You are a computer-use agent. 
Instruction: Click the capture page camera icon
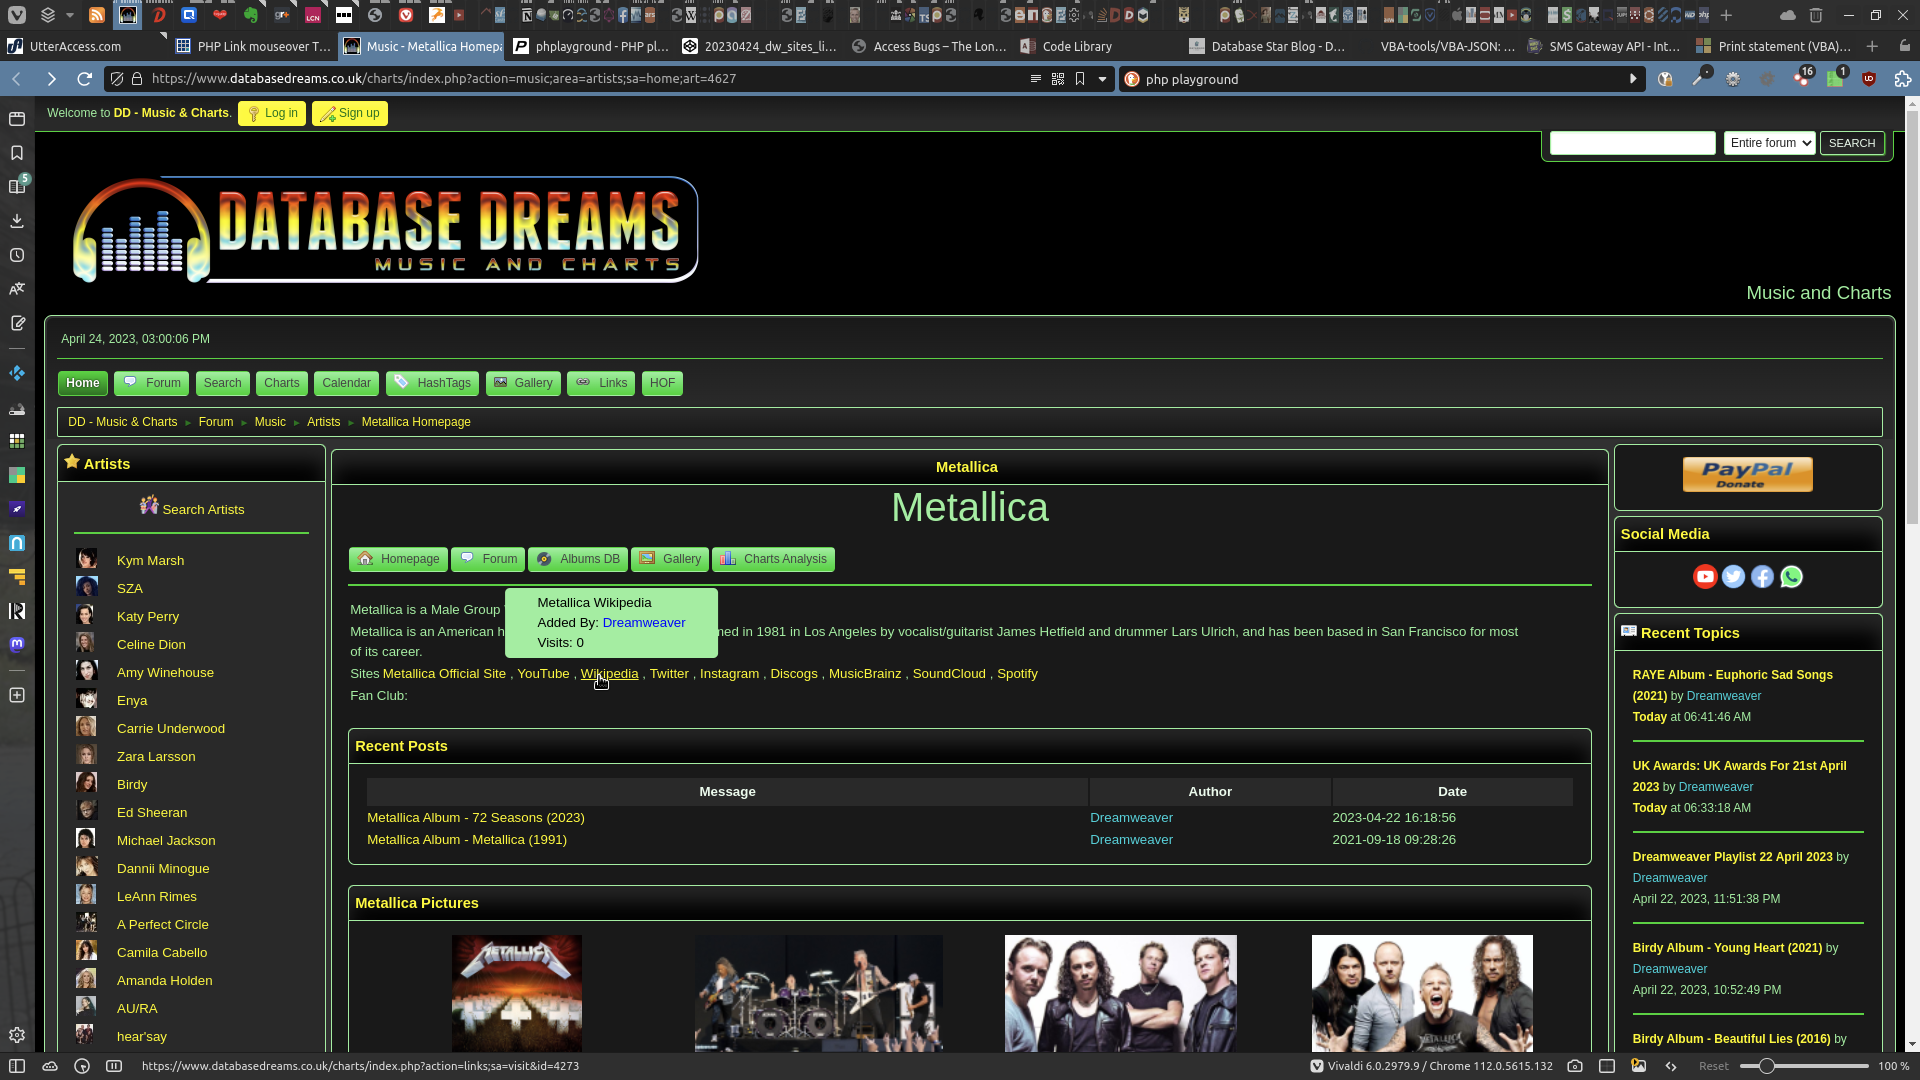(x=1575, y=1066)
